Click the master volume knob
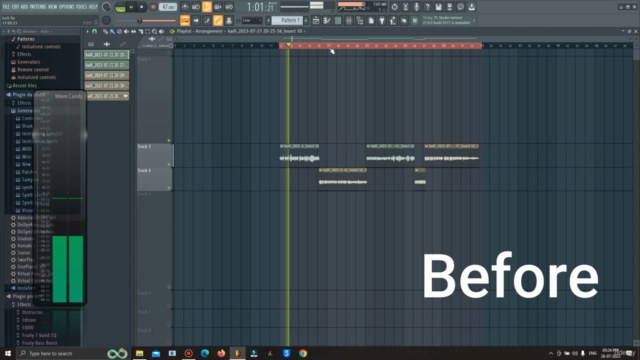 click(x=106, y=7)
